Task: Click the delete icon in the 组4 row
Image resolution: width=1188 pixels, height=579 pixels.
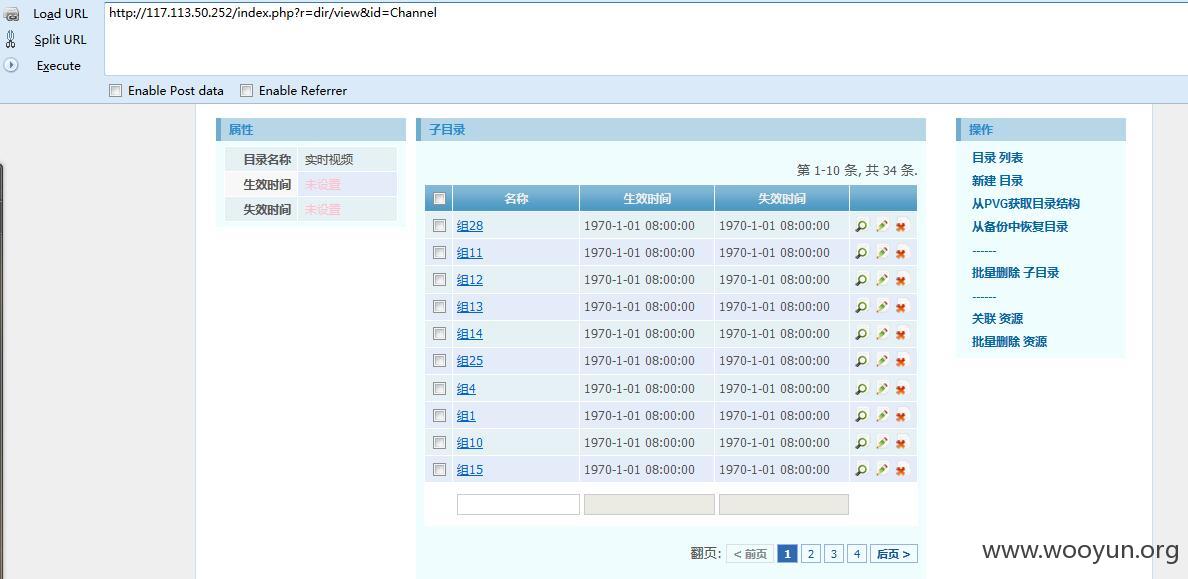Action: [x=901, y=389]
